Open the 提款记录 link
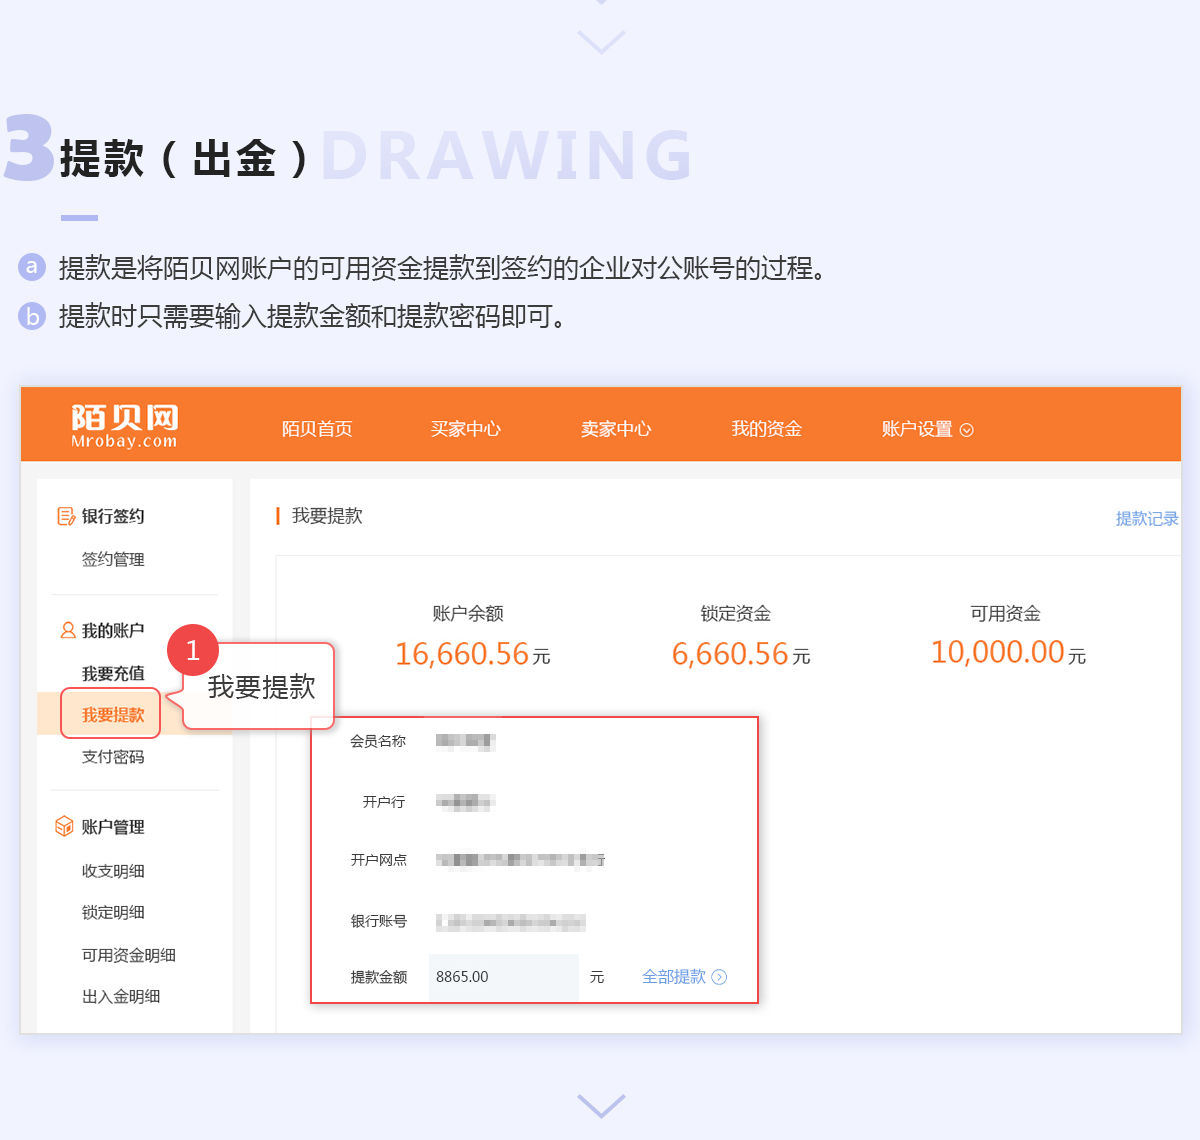1200x1140 pixels. tap(1146, 518)
